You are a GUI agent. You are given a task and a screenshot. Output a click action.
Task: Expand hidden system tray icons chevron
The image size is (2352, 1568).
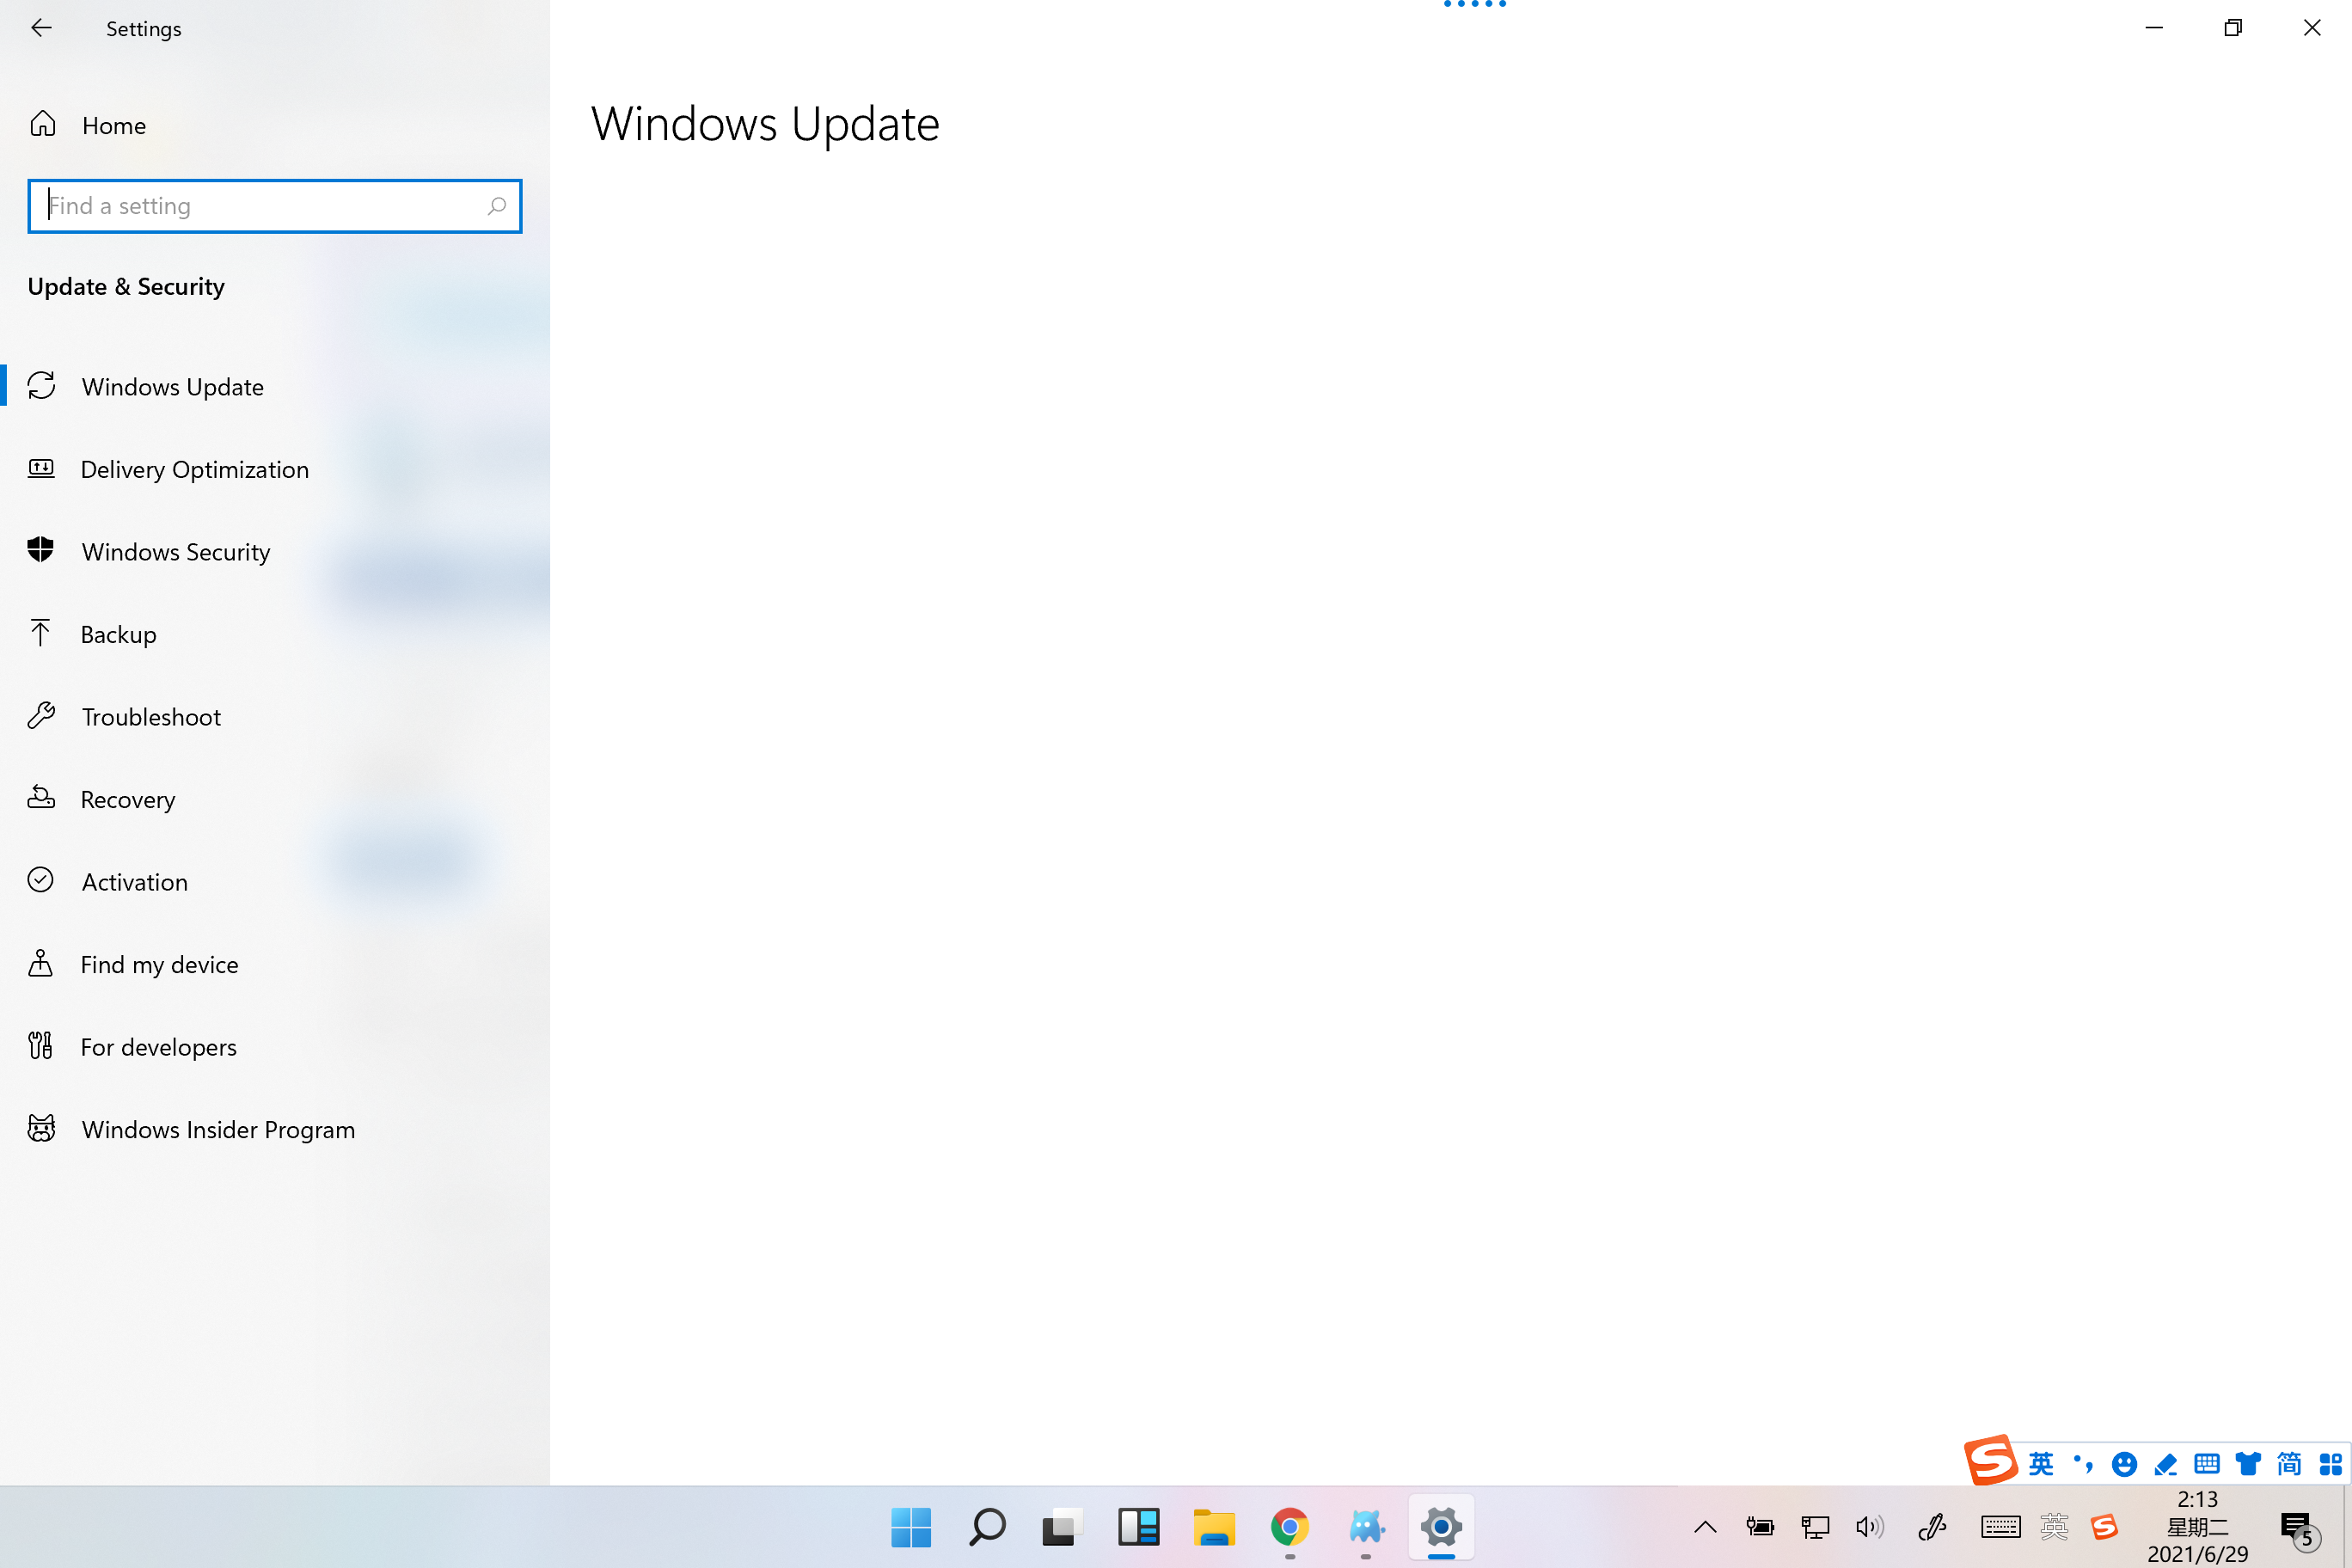[1705, 1527]
